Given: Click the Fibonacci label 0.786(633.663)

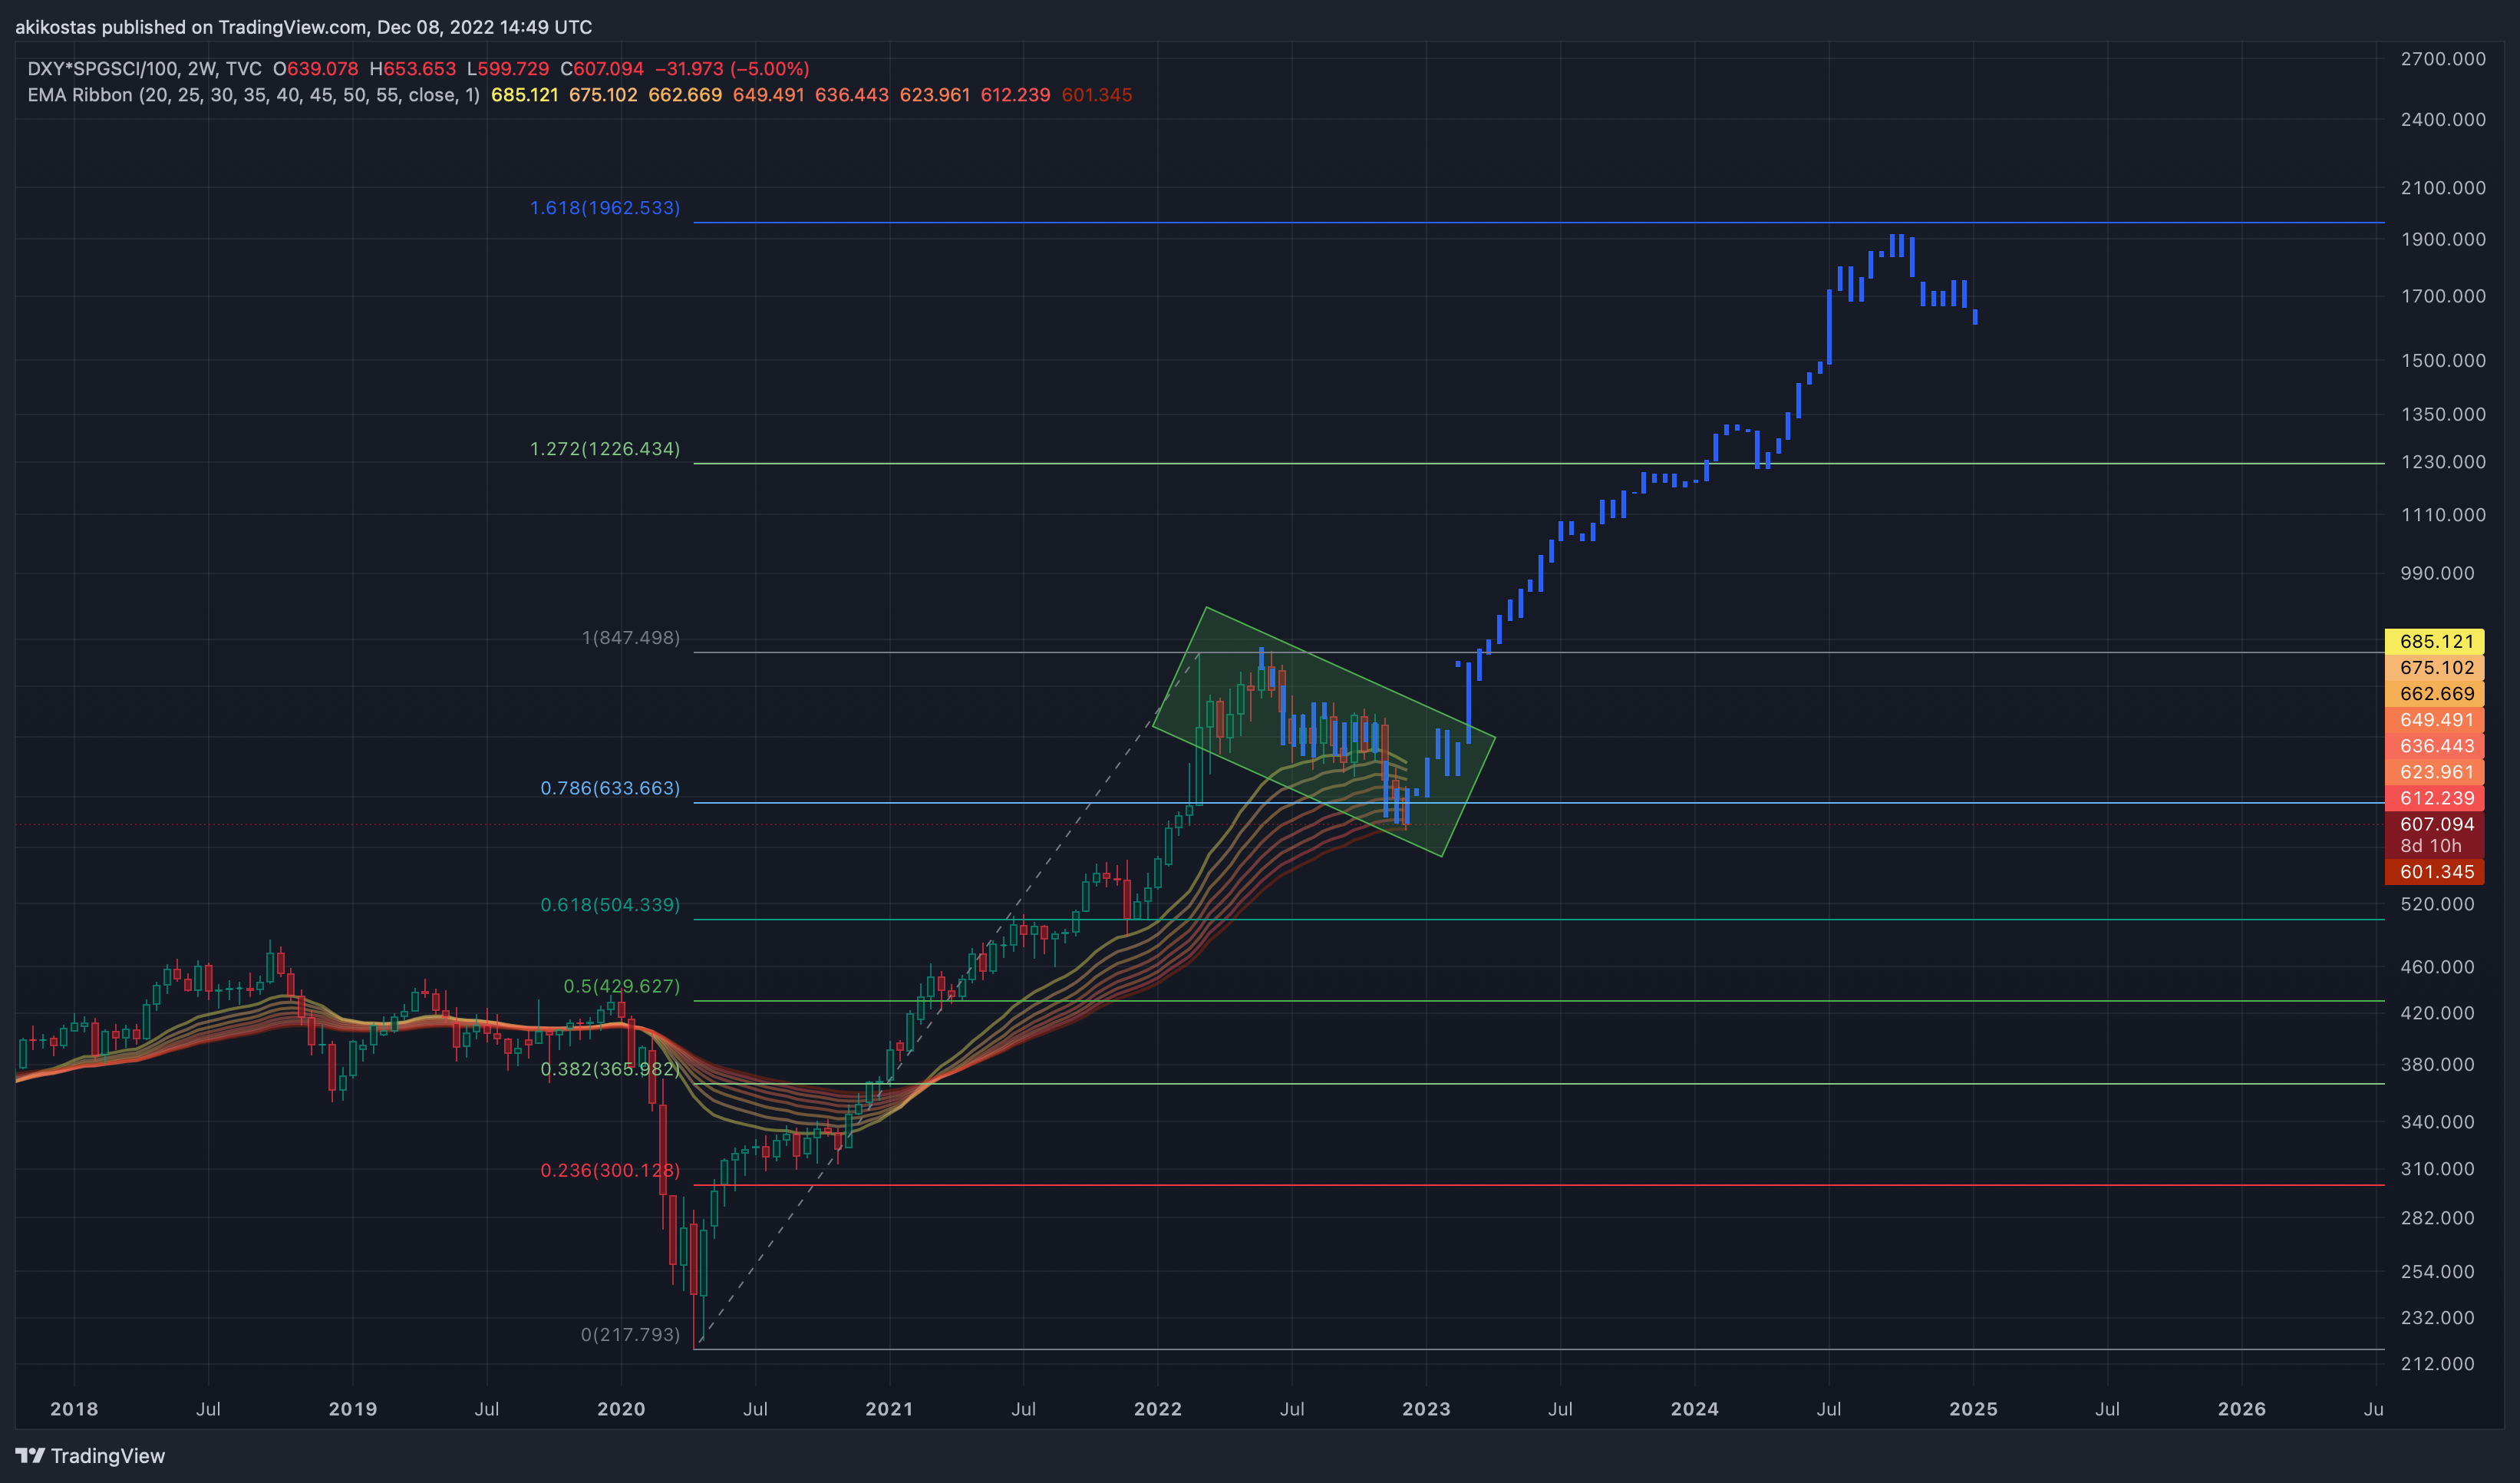Looking at the screenshot, I should (x=610, y=788).
